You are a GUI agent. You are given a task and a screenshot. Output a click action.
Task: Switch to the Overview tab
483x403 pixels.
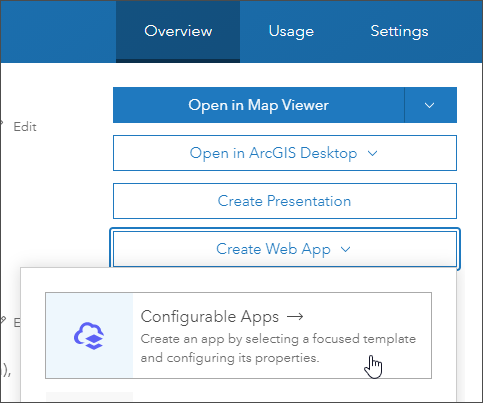click(x=178, y=31)
